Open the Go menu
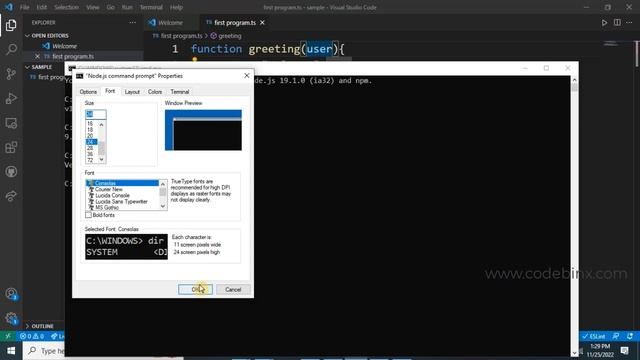The height and width of the screenshot is (360, 640). tap(111, 7)
